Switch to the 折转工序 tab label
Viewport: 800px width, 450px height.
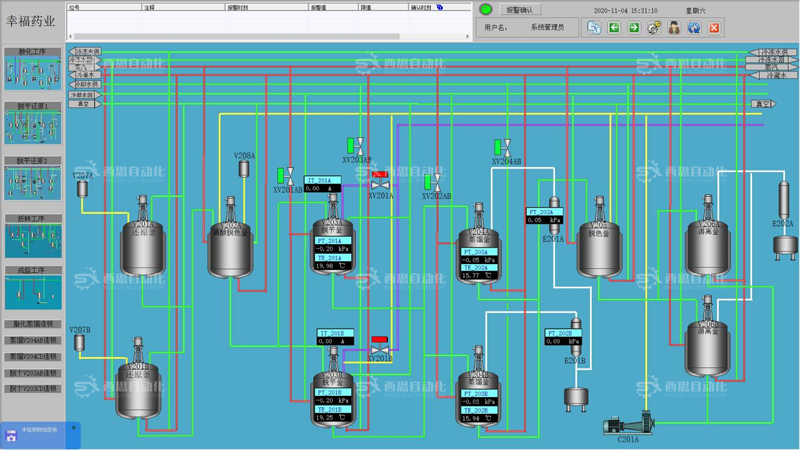coord(33,218)
